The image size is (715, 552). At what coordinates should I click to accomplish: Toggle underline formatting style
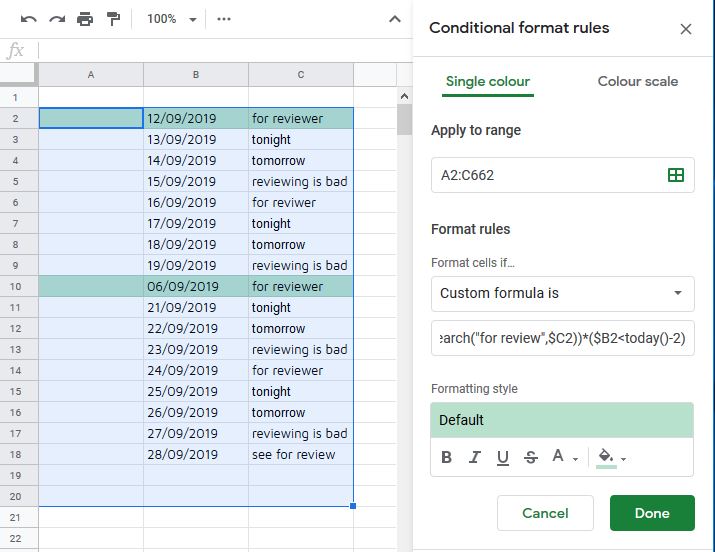[x=503, y=457]
